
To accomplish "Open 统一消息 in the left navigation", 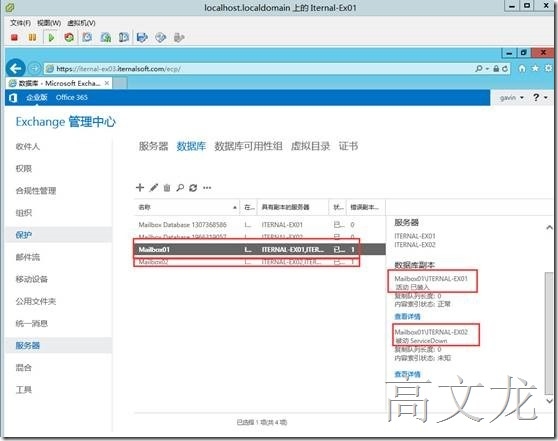I will pos(32,324).
